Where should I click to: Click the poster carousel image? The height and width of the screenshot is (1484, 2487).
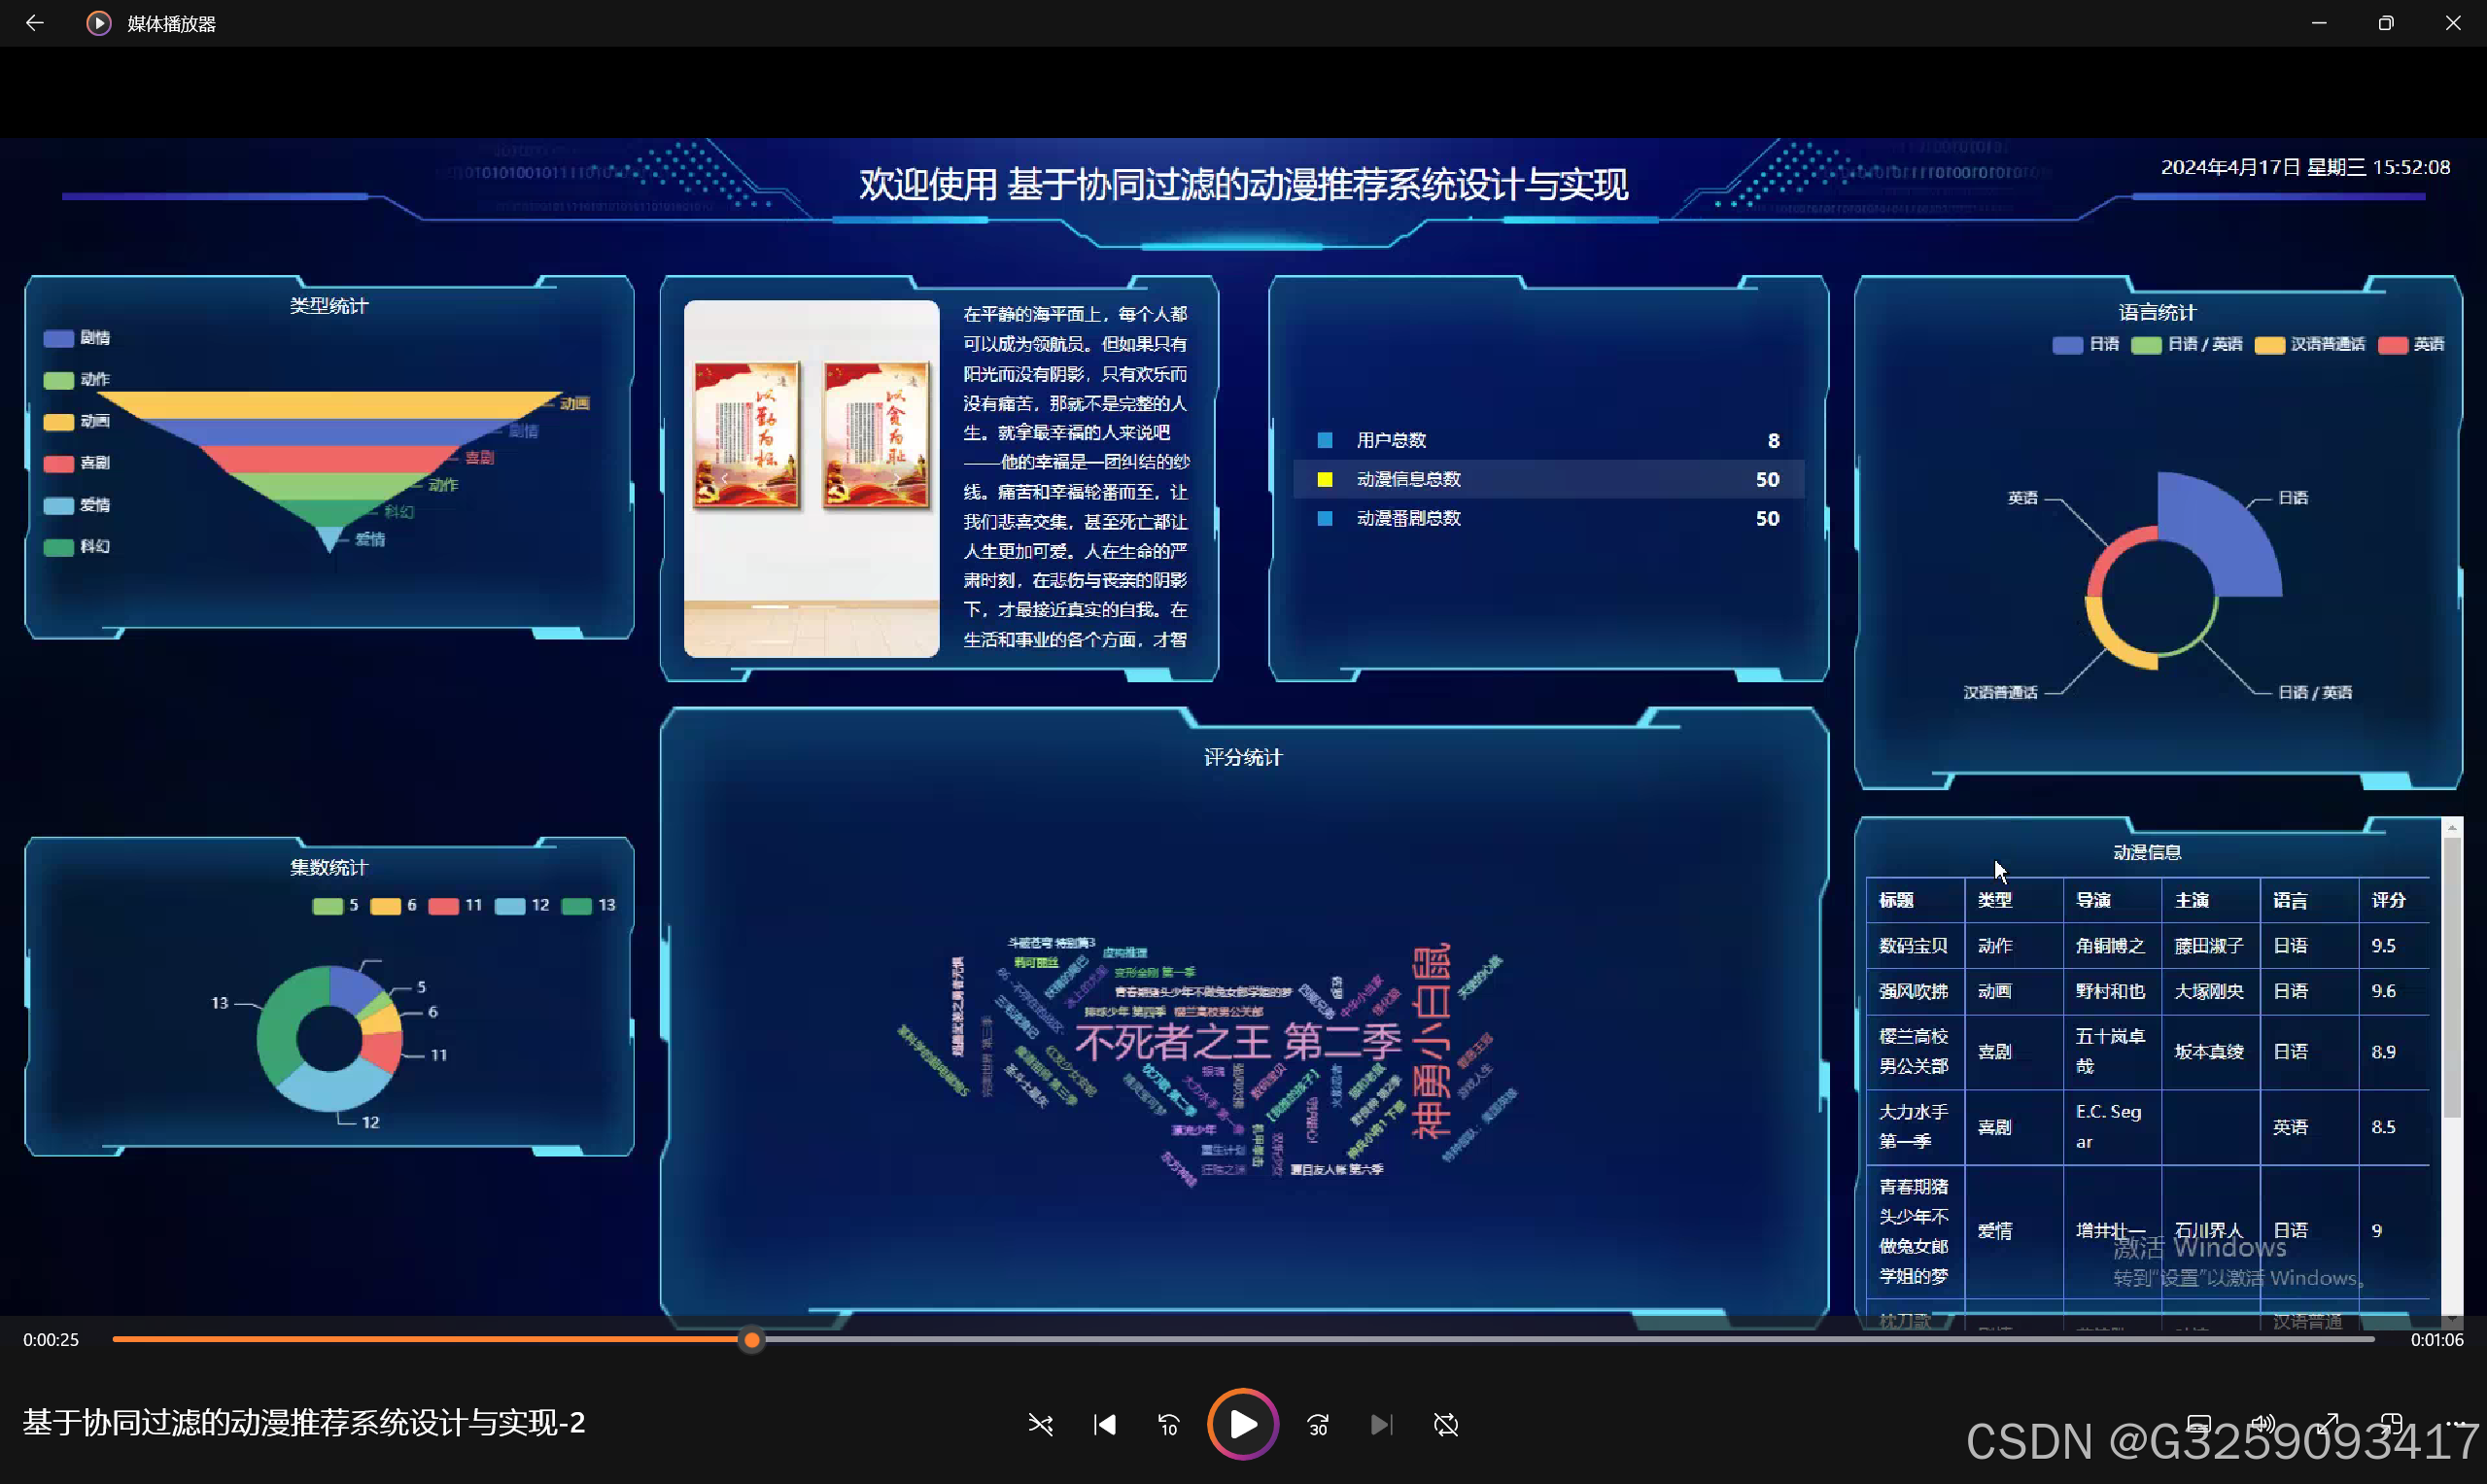pyautogui.click(x=811, y=479)
